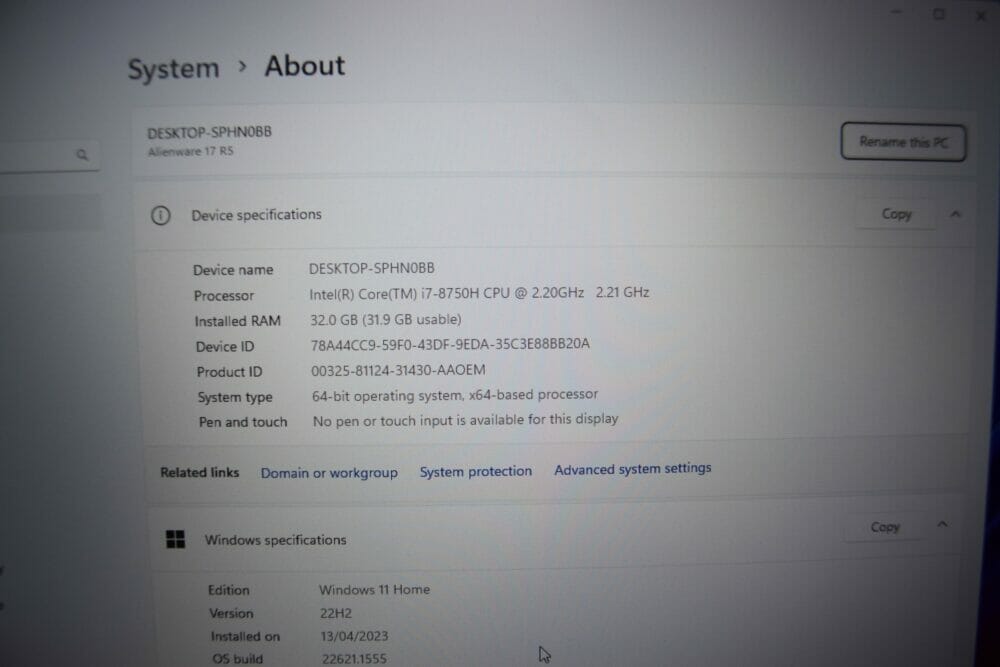Maximize the Settings window
1000x667 pixels.
click(x=939, y=13)
